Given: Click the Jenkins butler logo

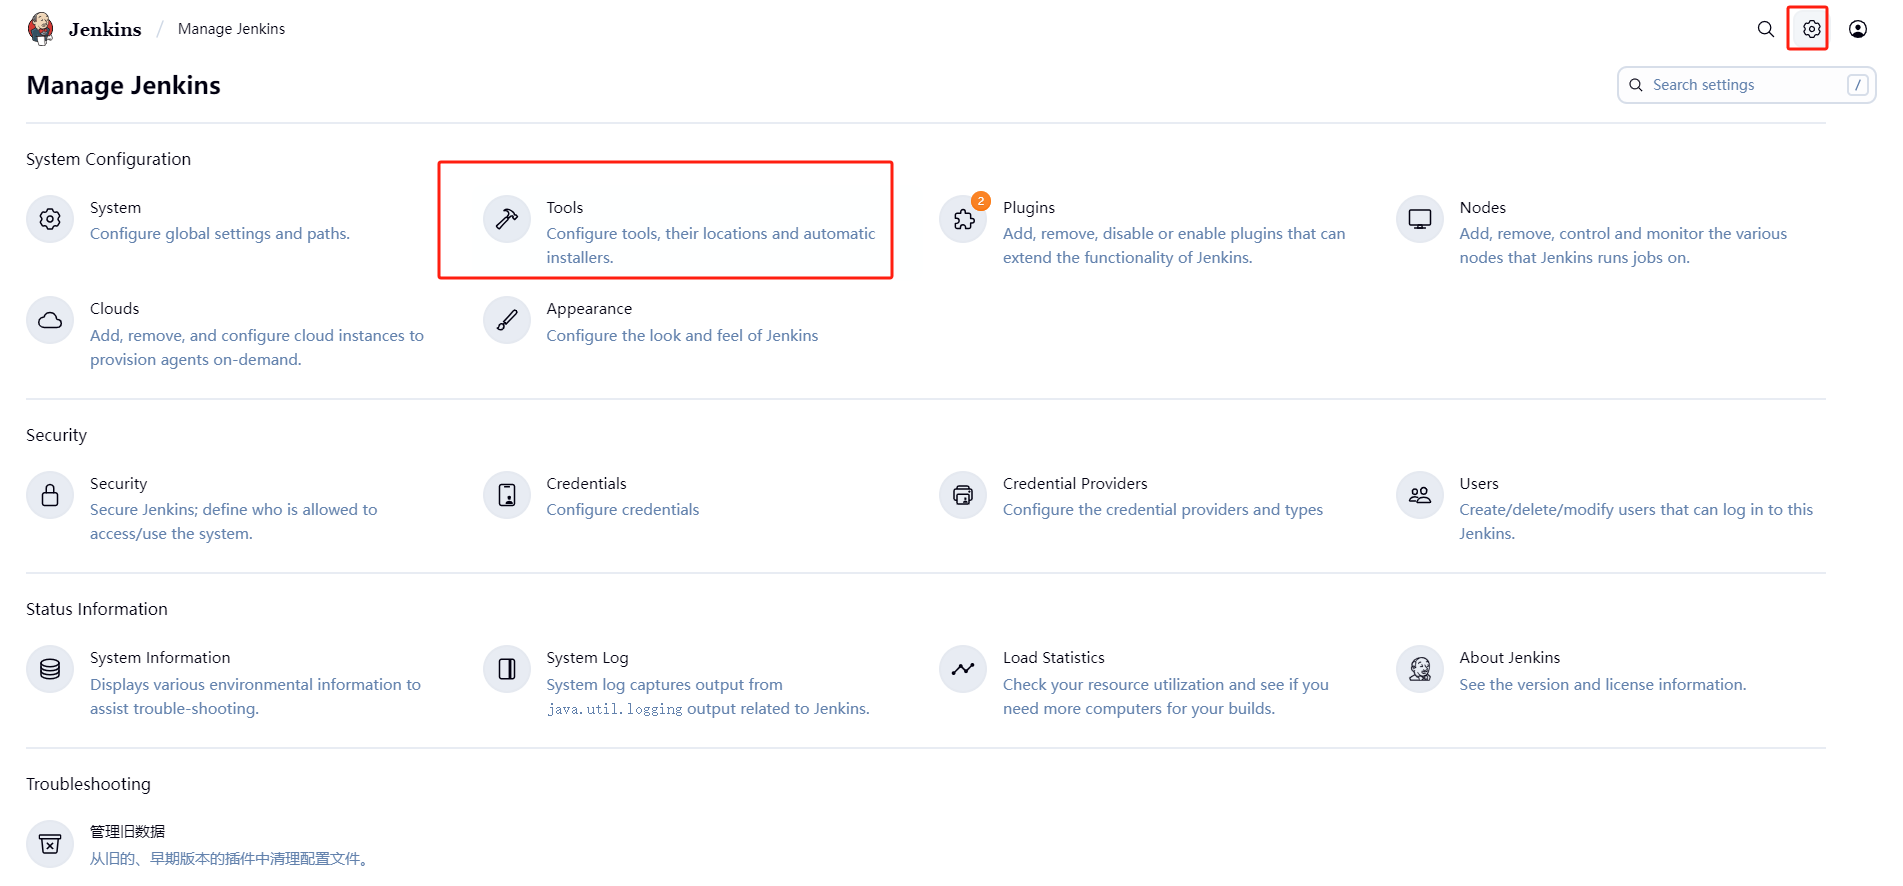Looking at the screenshot, I should (x=41, y=29).
